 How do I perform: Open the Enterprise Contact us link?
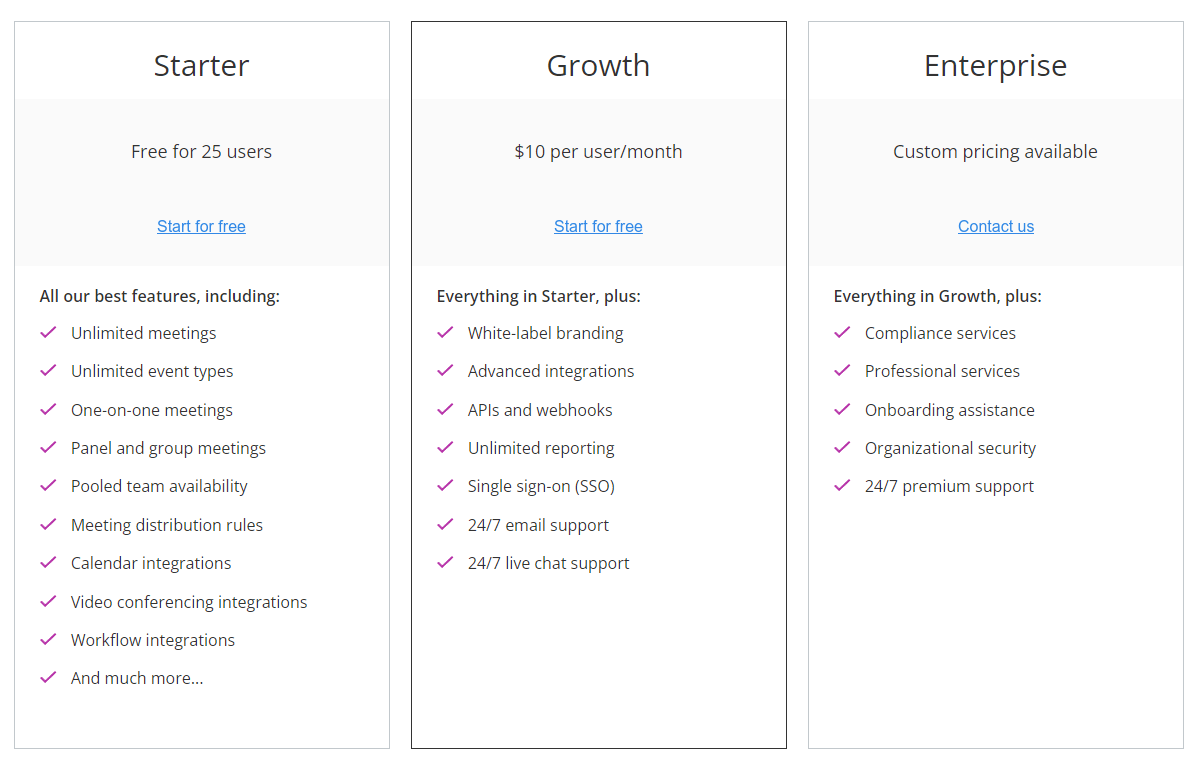[996, 226]
